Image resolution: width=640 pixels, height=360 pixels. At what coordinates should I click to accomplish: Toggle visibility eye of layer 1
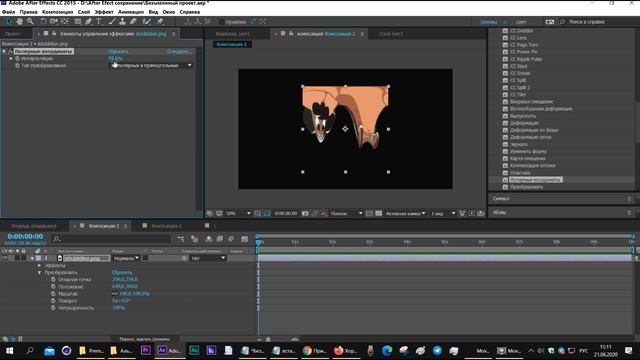(4, 258)
